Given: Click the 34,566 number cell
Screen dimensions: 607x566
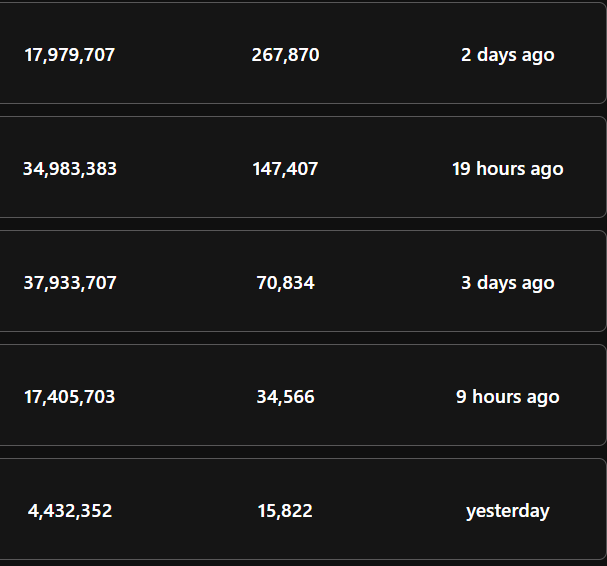Looking at the screenshot, I should tap(285, 397).
